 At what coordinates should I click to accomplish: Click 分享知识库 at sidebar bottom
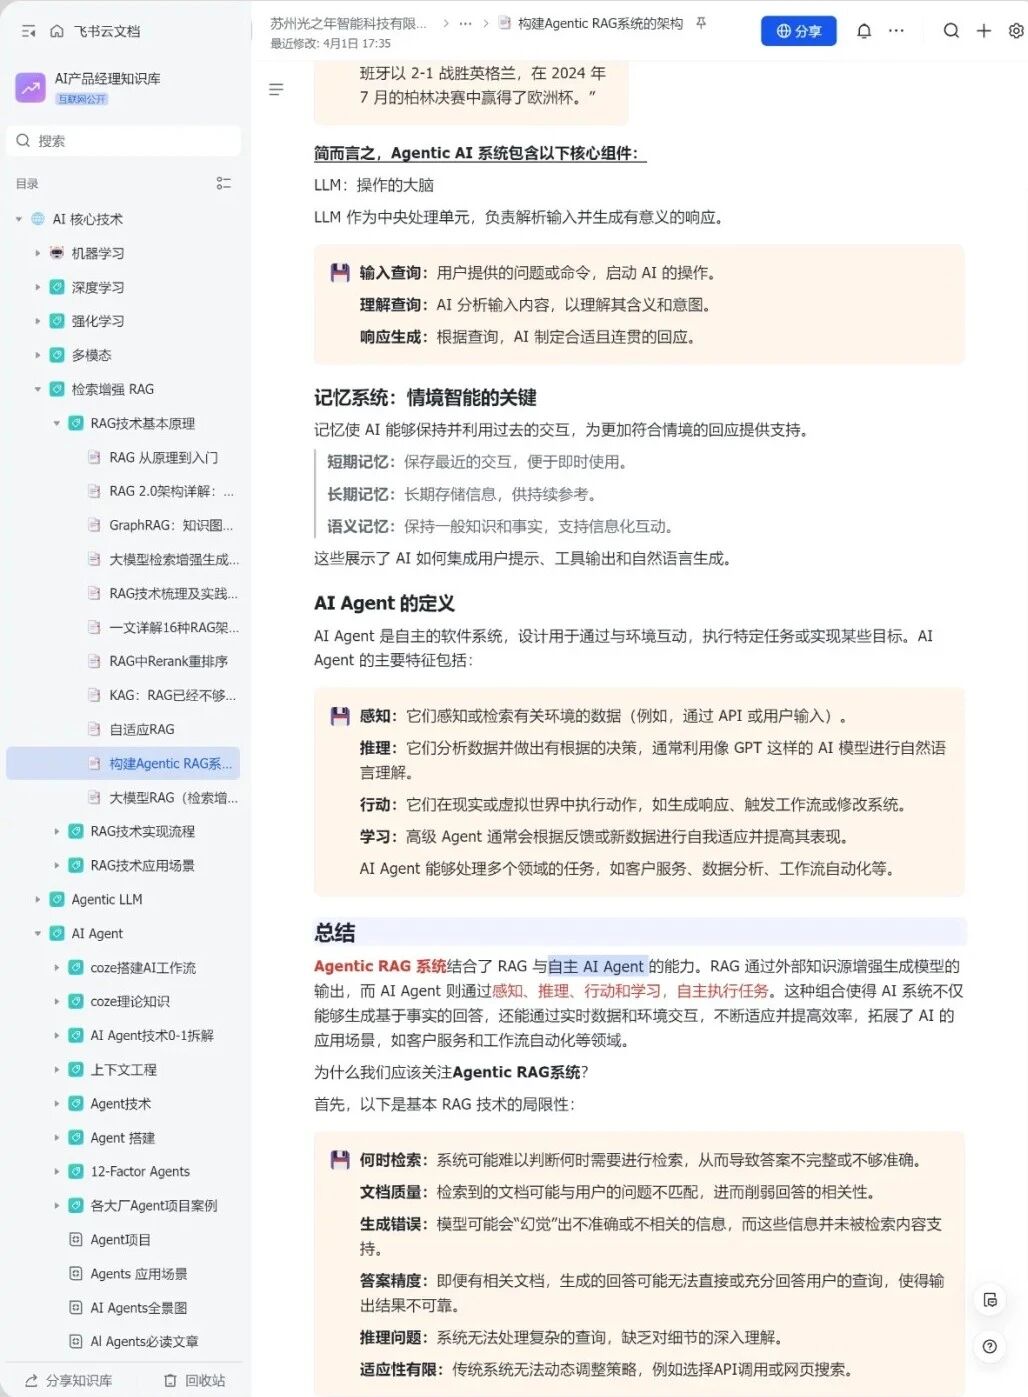(x=68, y=1380)
